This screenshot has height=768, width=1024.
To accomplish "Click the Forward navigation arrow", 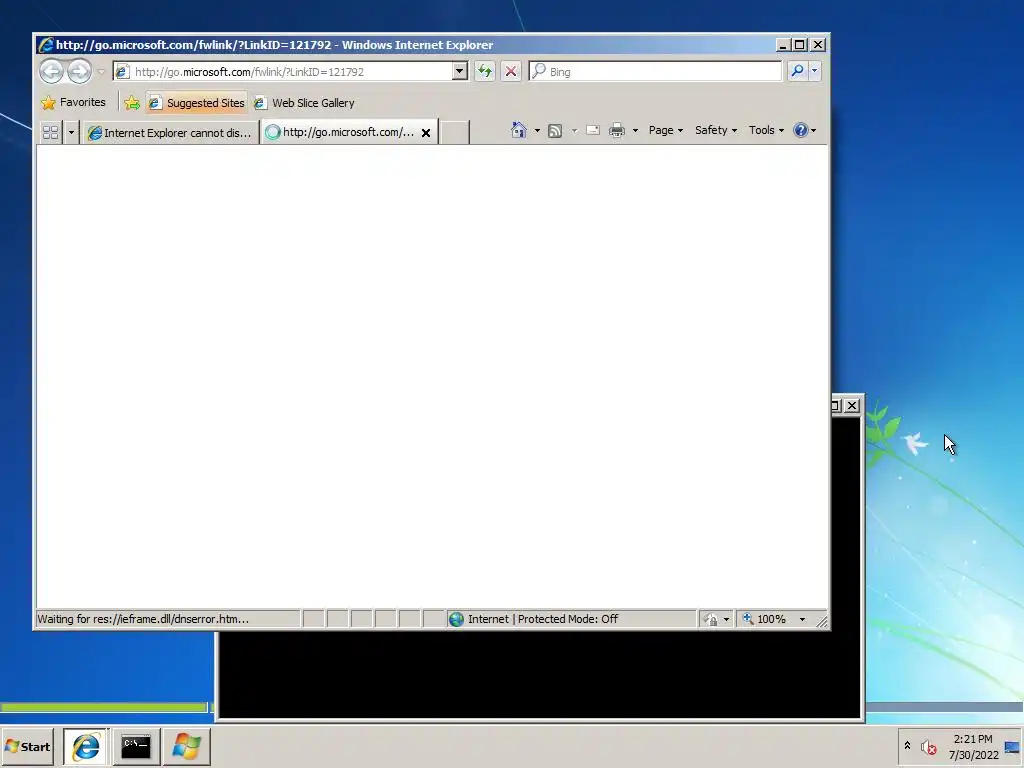I will (x=80, y=71).
